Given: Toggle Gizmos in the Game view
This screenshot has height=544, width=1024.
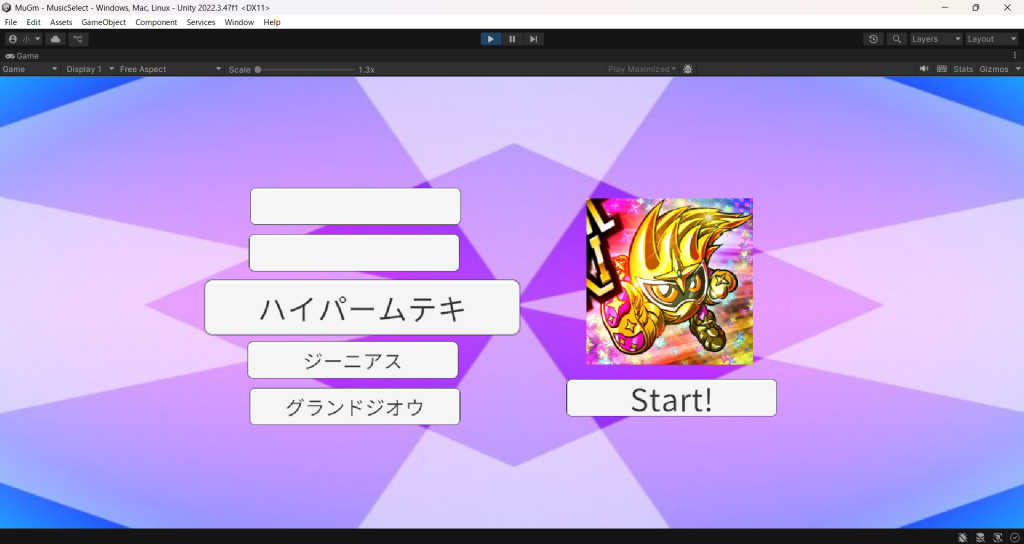Looking at the screenshot, I should 994,69.
